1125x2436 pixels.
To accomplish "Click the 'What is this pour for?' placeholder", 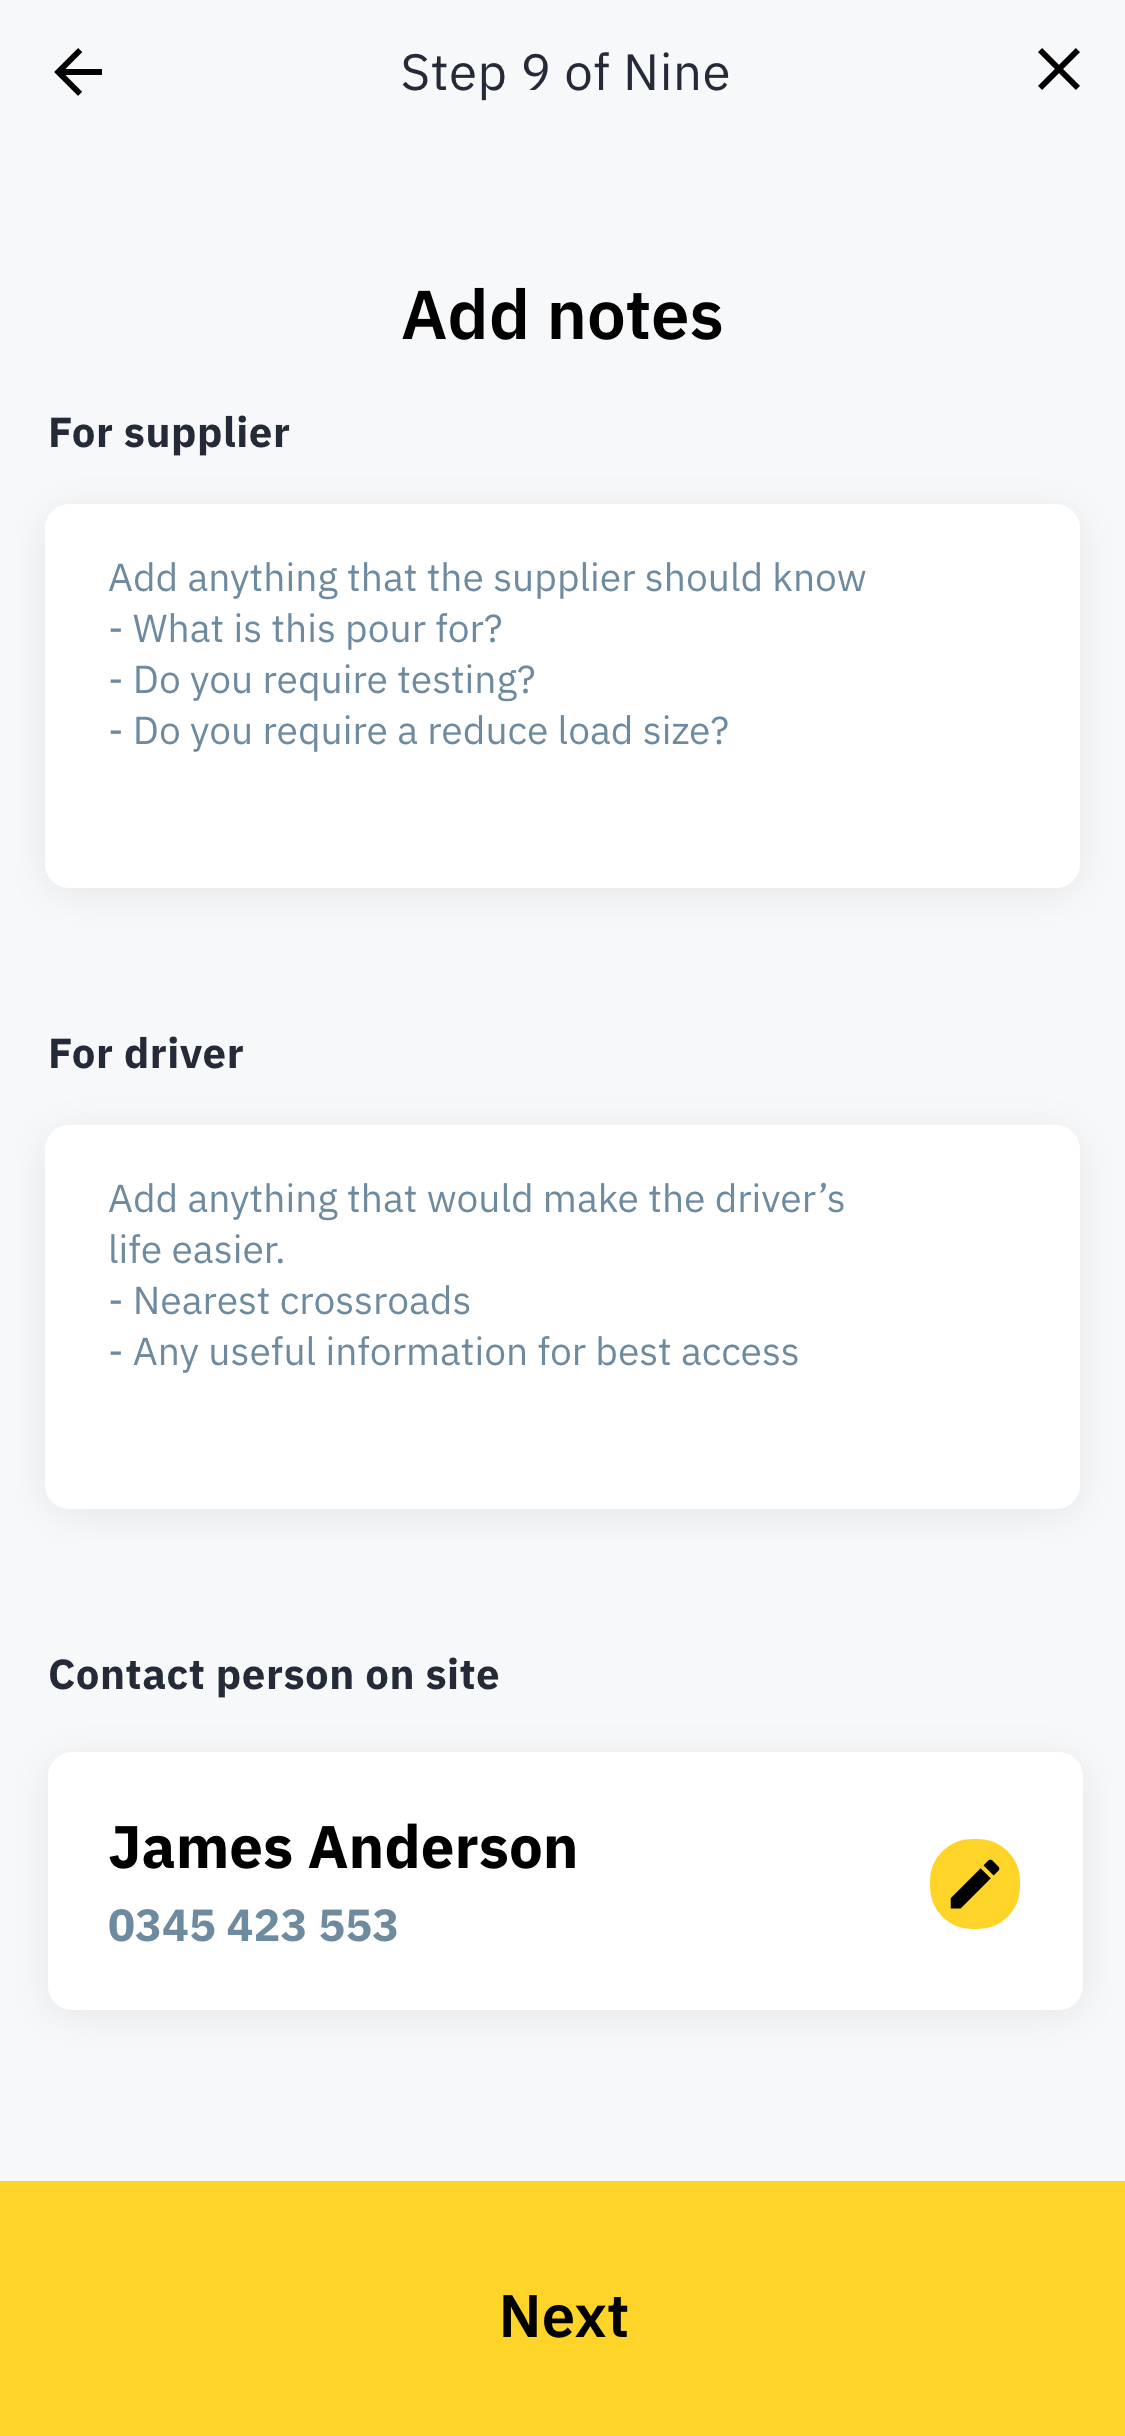I will [x=306, y=629].
